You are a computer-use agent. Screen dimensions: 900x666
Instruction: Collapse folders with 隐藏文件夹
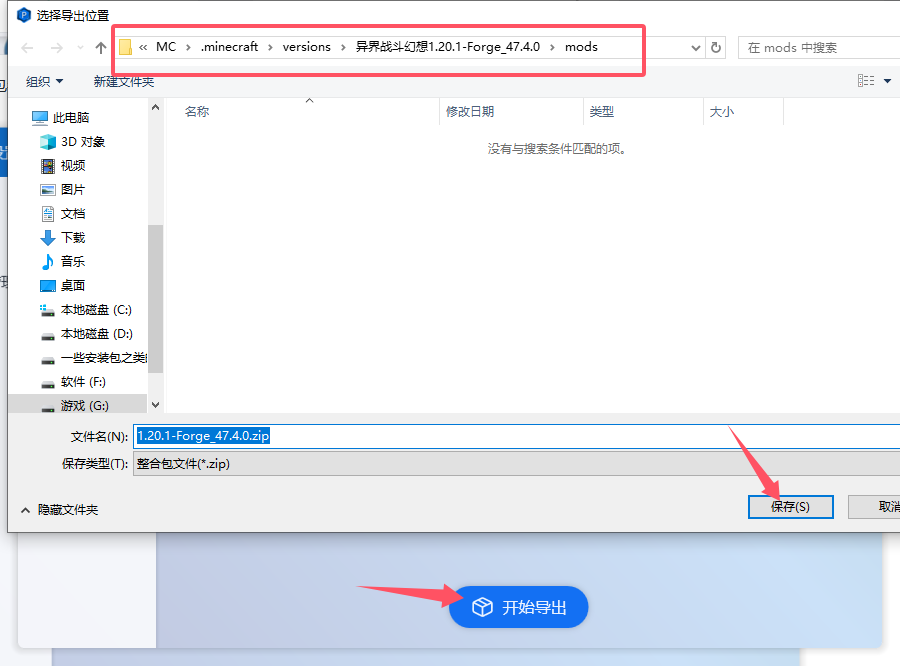point(60,510)
